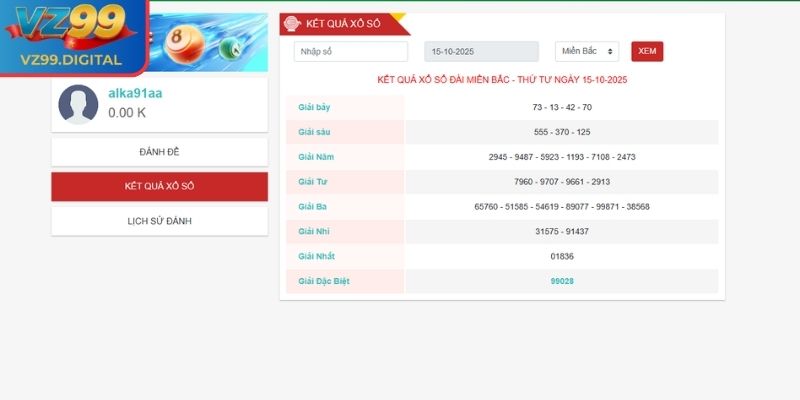Click the VZ99 logo banner
The width and height of the screenshot is (800, 400).
74,37
